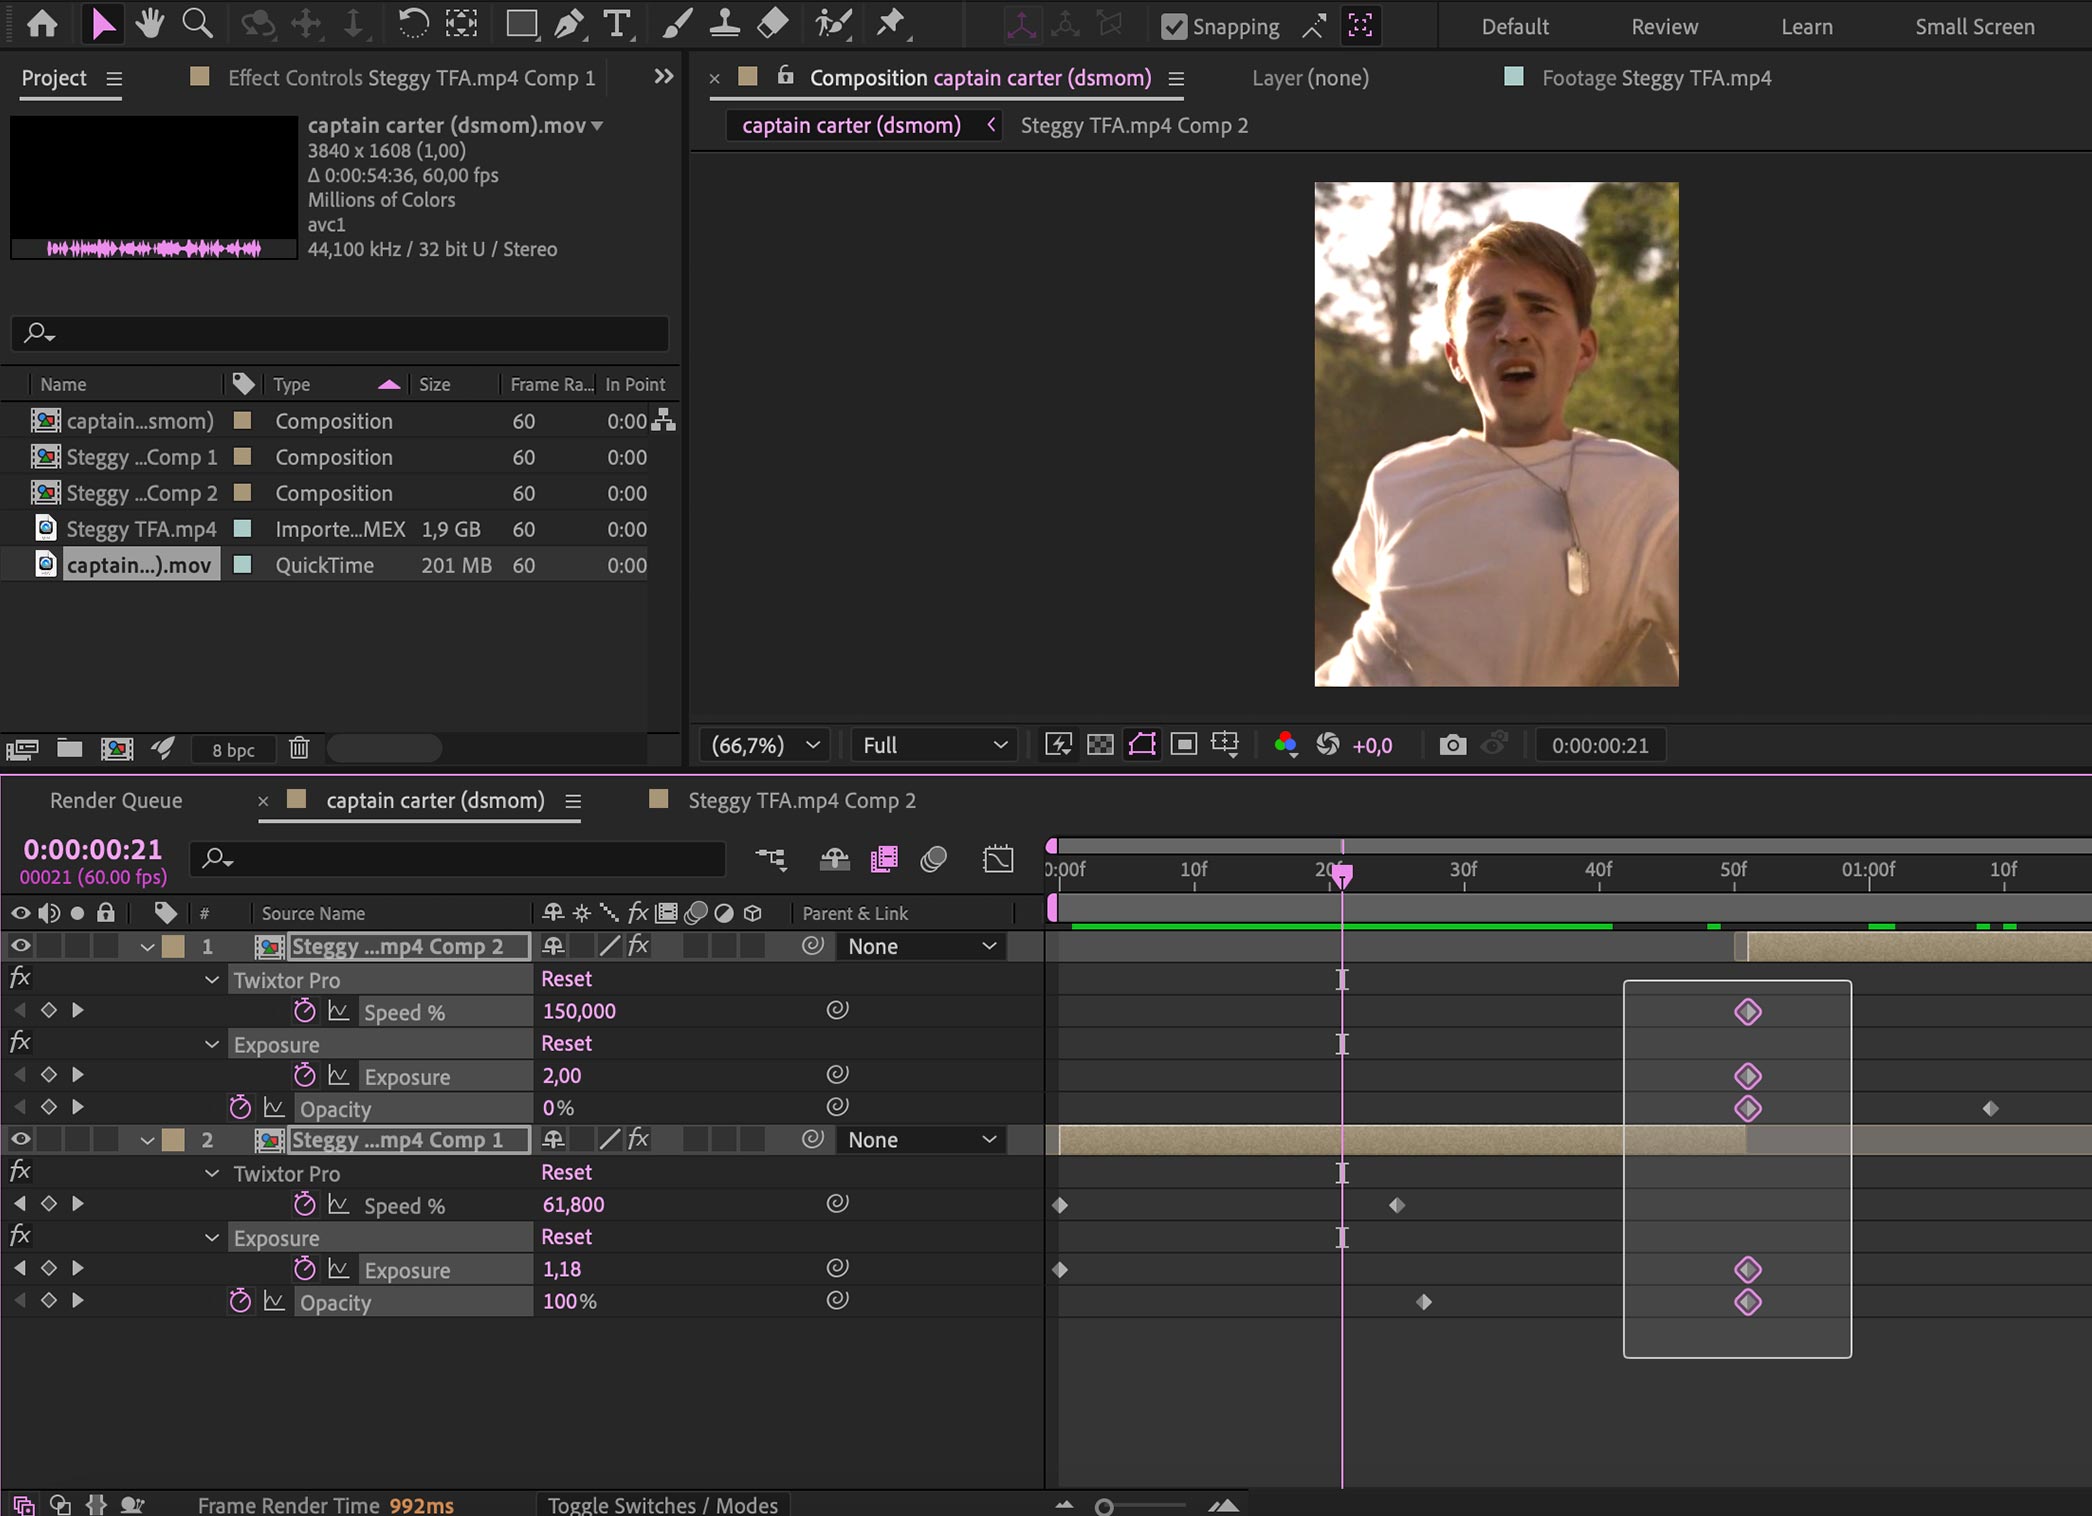
Task: Toggle Exposure fx on layer 2
Action: coord(20,1235)
